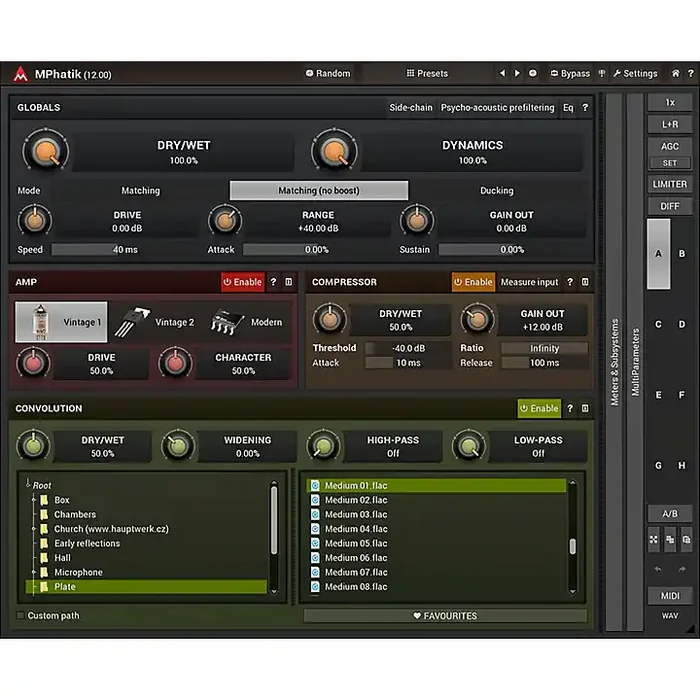The width and height of the screenshot is (700, 700).
Task: Select the Hall folder
Action: pyautogui.click(x=62, y=558)
